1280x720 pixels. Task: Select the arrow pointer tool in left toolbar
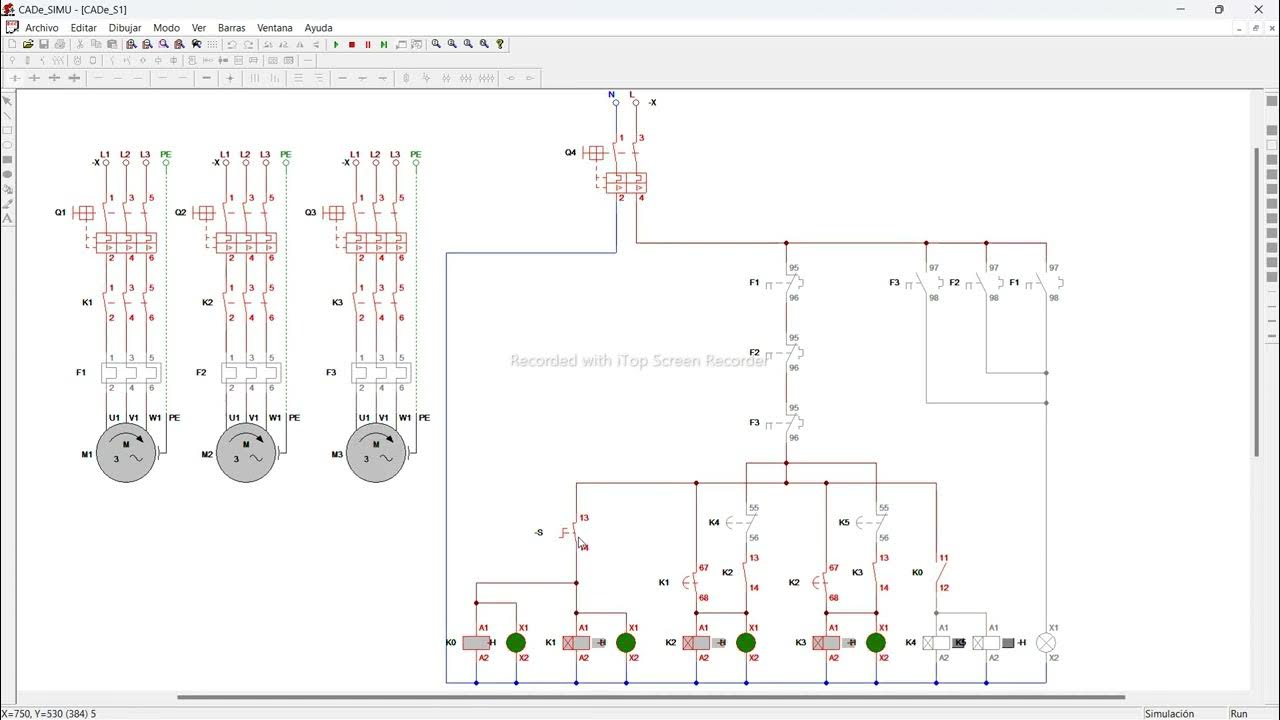(x=7, y=101)
